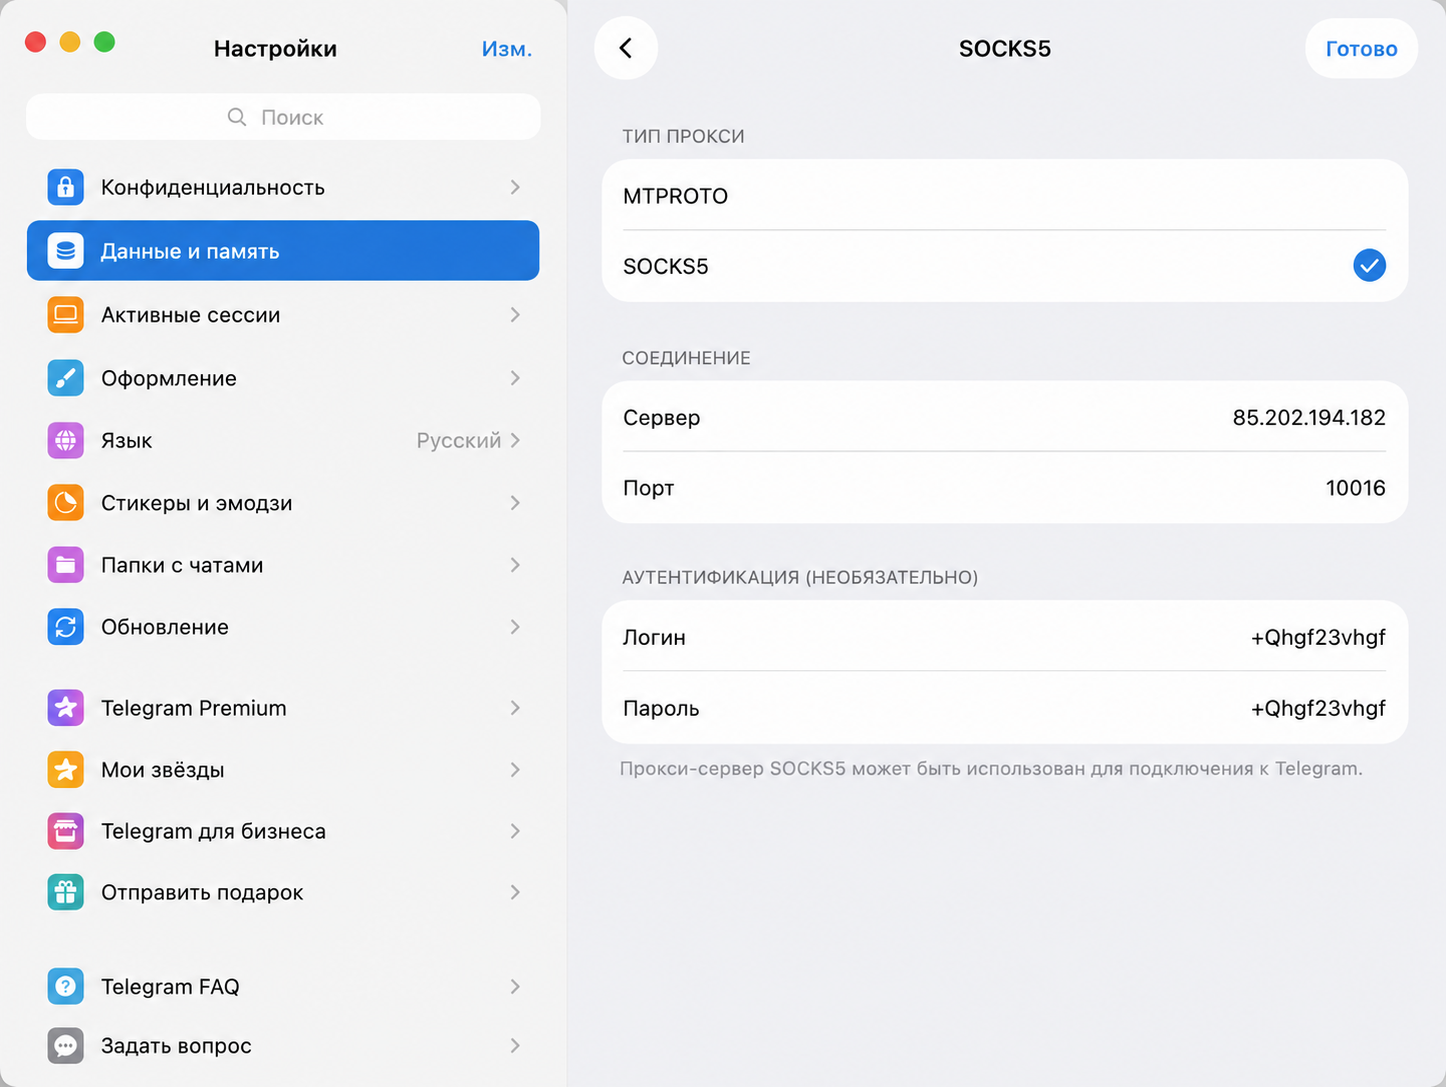Open Обновление settings
Screen dimensions: 1446x1087
[x=283, y=627]
